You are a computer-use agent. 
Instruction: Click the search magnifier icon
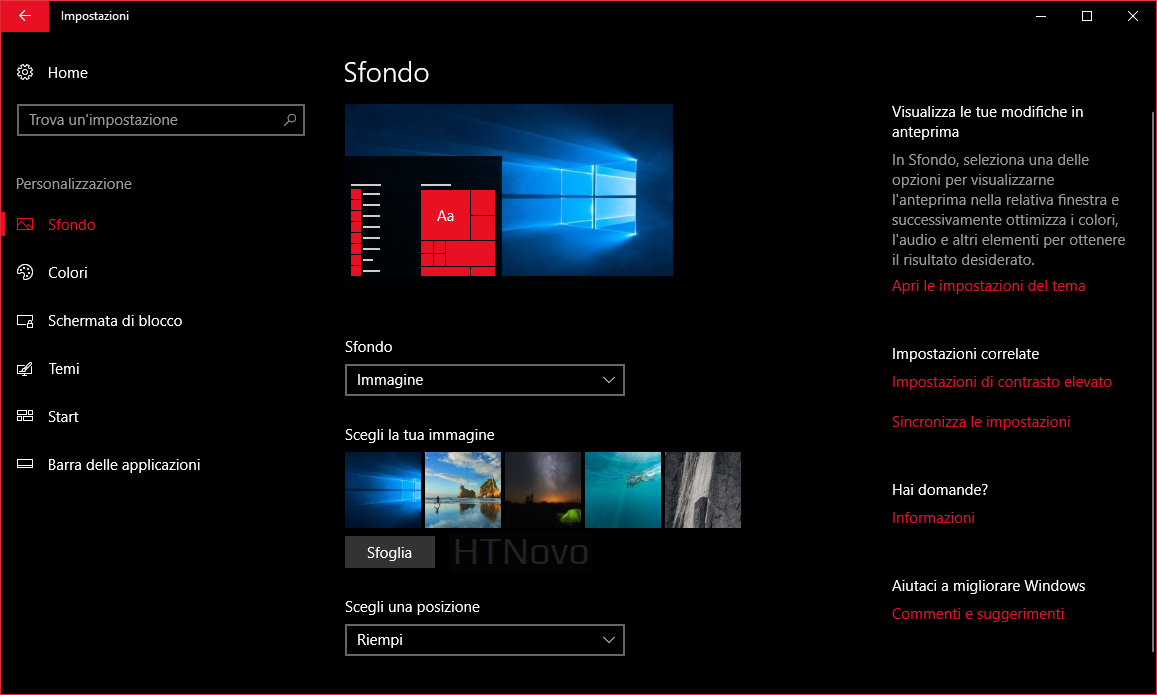pos(290,120)
